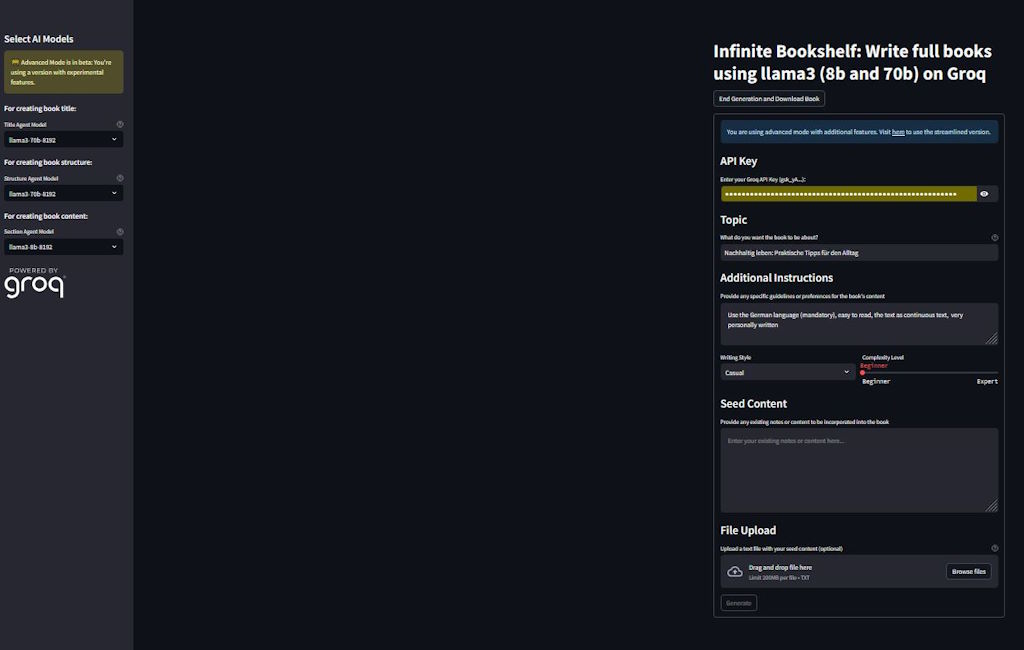Viewport: 1024px width, 650px height.
Task: Click the Advanced Mode beta warning box
Action: [x=63, y=72]
